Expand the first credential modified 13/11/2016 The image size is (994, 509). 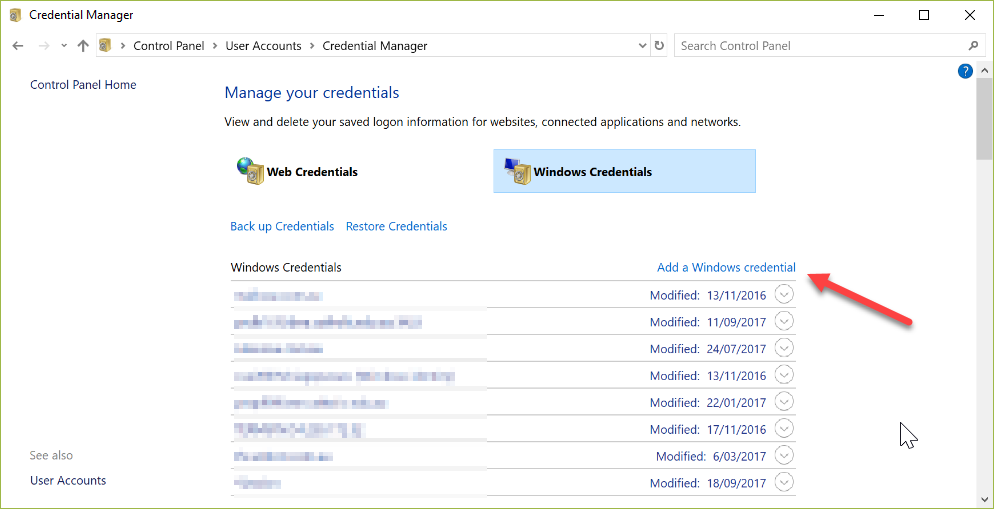click(784, 295)
